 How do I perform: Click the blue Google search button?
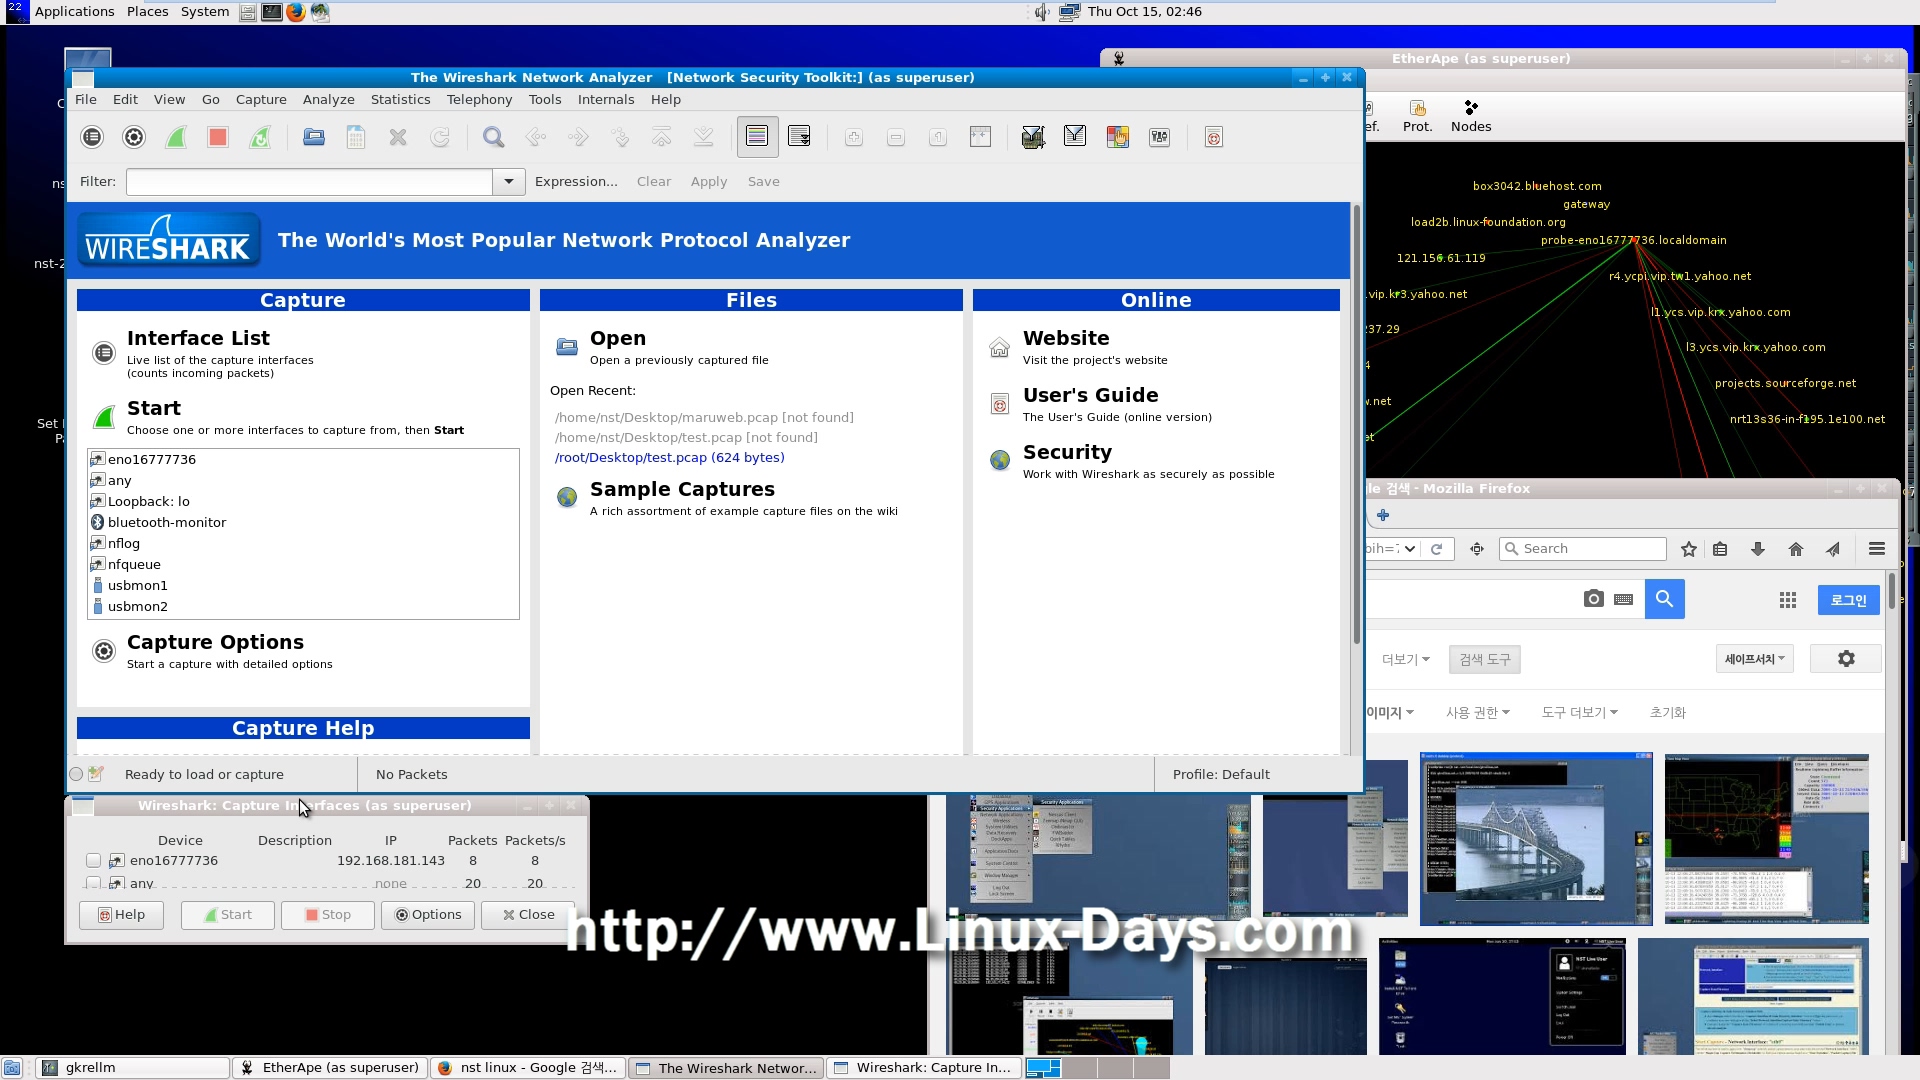pos(1665,598)
